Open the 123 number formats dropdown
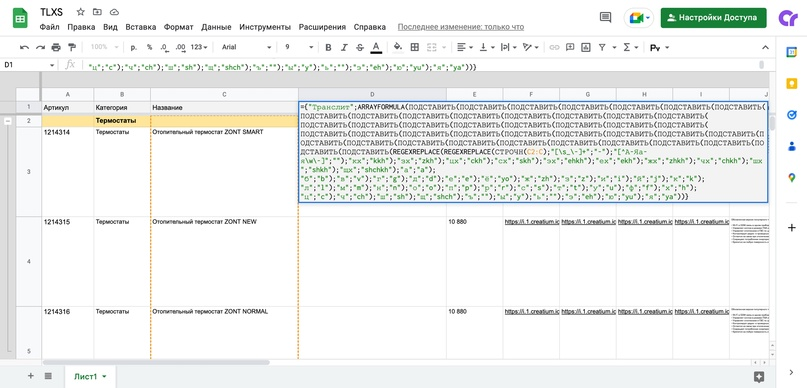807x388 pixels. coord(199,47)
